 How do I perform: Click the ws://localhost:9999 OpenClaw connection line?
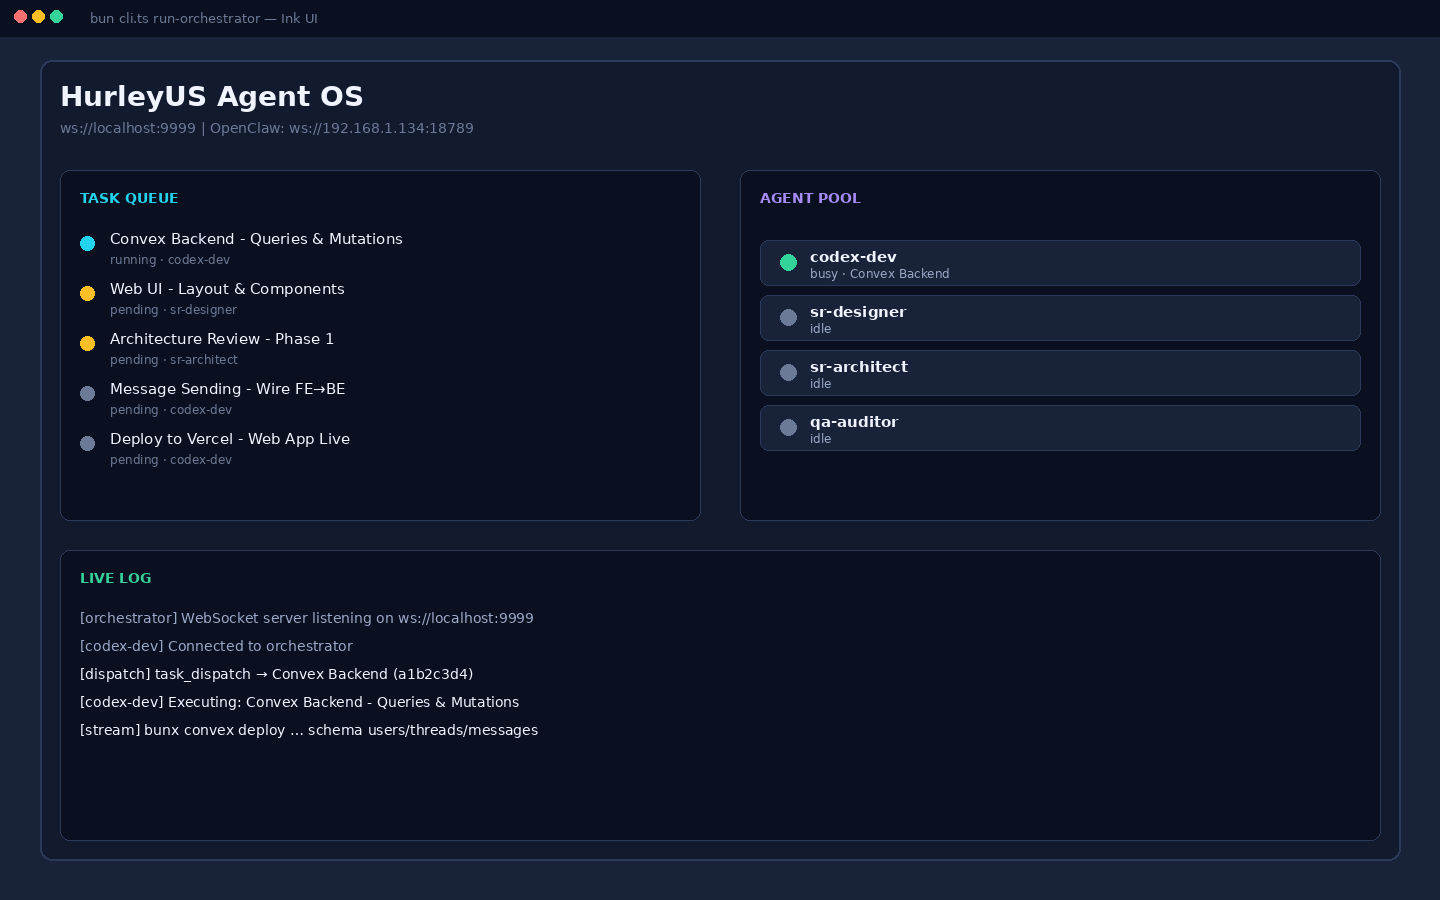point(267,128)
